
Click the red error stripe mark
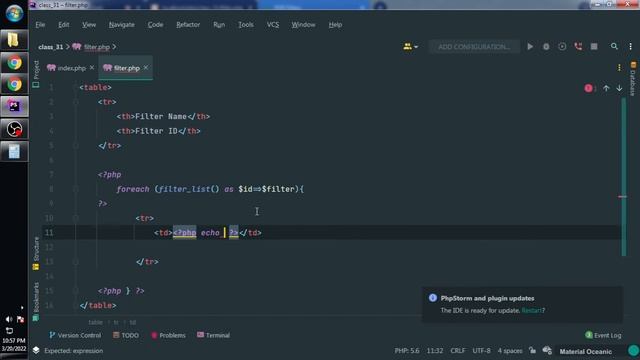point(622,197)
